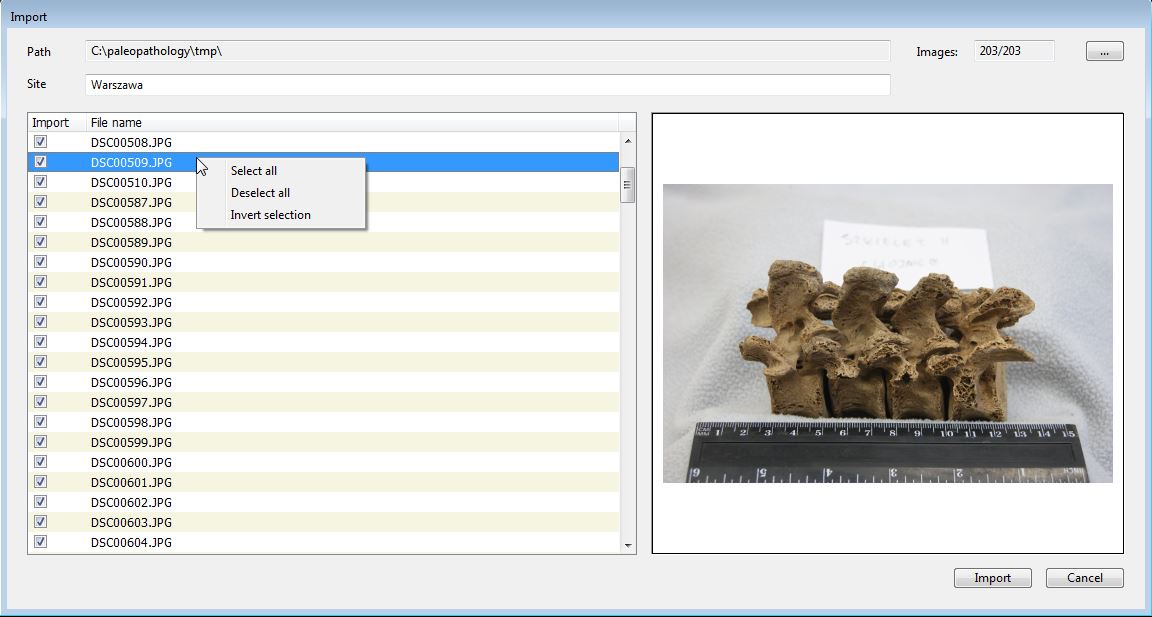The width and height of the screenshot is (1152, 617).
Task: Click the browse folder button (...)
Action: 1104,52
